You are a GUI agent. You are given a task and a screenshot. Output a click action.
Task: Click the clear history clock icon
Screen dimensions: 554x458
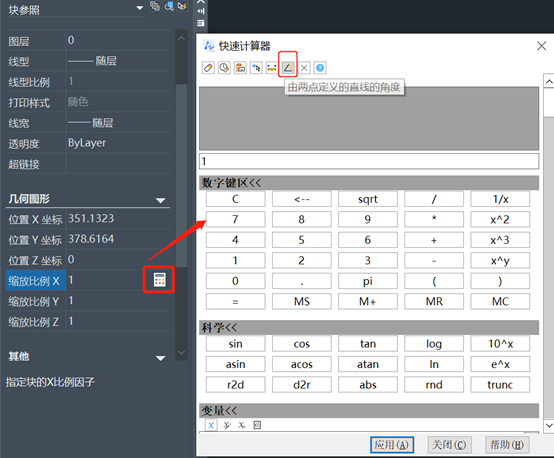(224, 67)
